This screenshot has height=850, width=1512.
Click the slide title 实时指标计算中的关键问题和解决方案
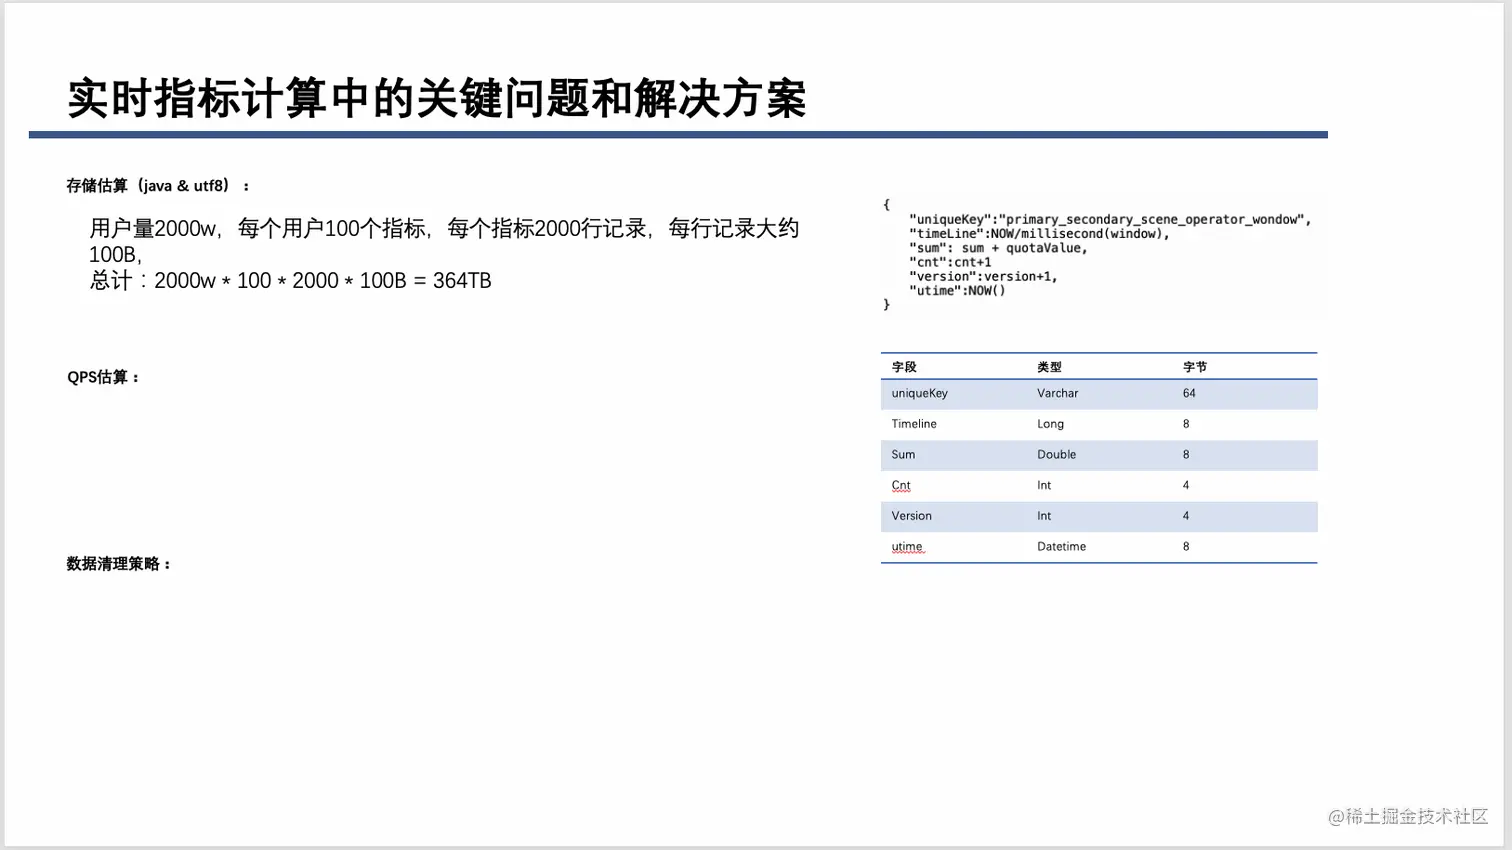point(437,99)
